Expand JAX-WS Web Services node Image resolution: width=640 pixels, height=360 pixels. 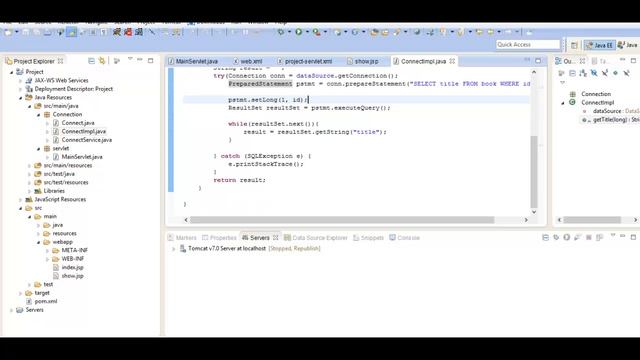[x=20, y=80]
